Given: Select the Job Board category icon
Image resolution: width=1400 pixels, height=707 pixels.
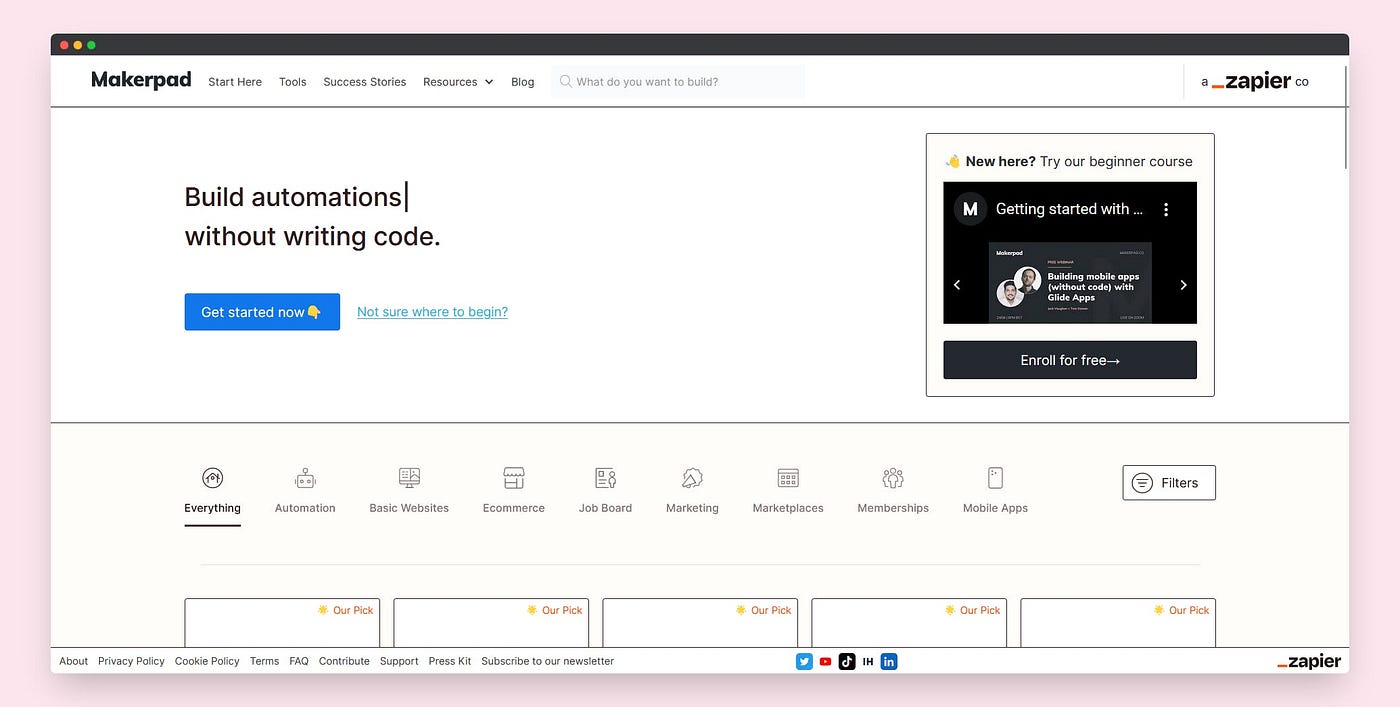Looking at the screenshot, I should coord(605,478).
